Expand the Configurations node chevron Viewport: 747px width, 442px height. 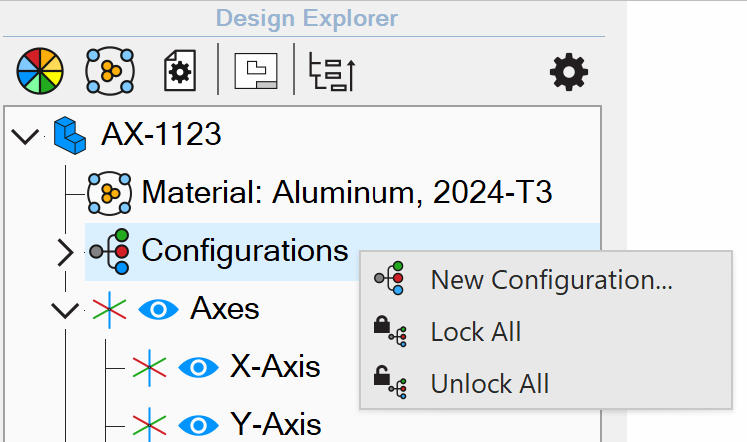[65, 252]
